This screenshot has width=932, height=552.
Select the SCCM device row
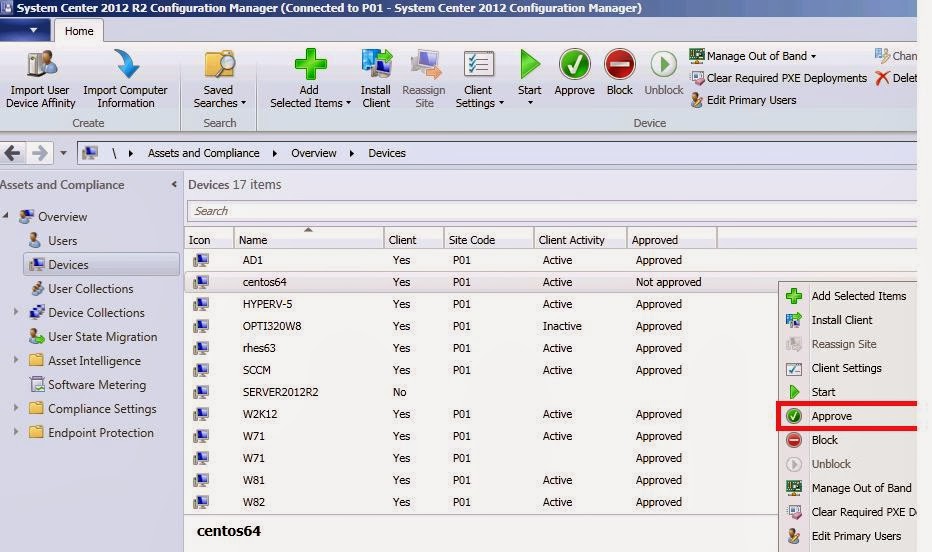tap(481, 370)
